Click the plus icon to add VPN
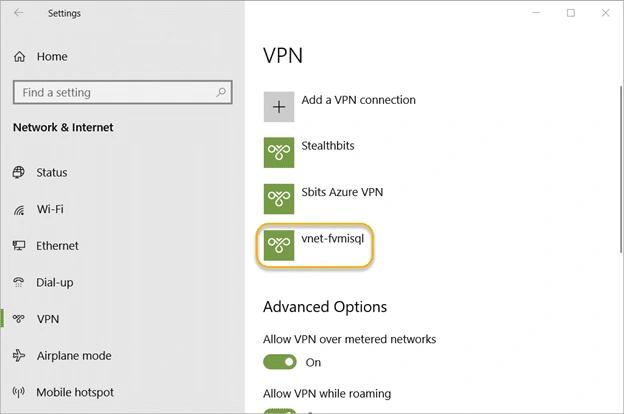Image resolution: width=624 pixels, height=414 pixels. [x=279, y=107]
